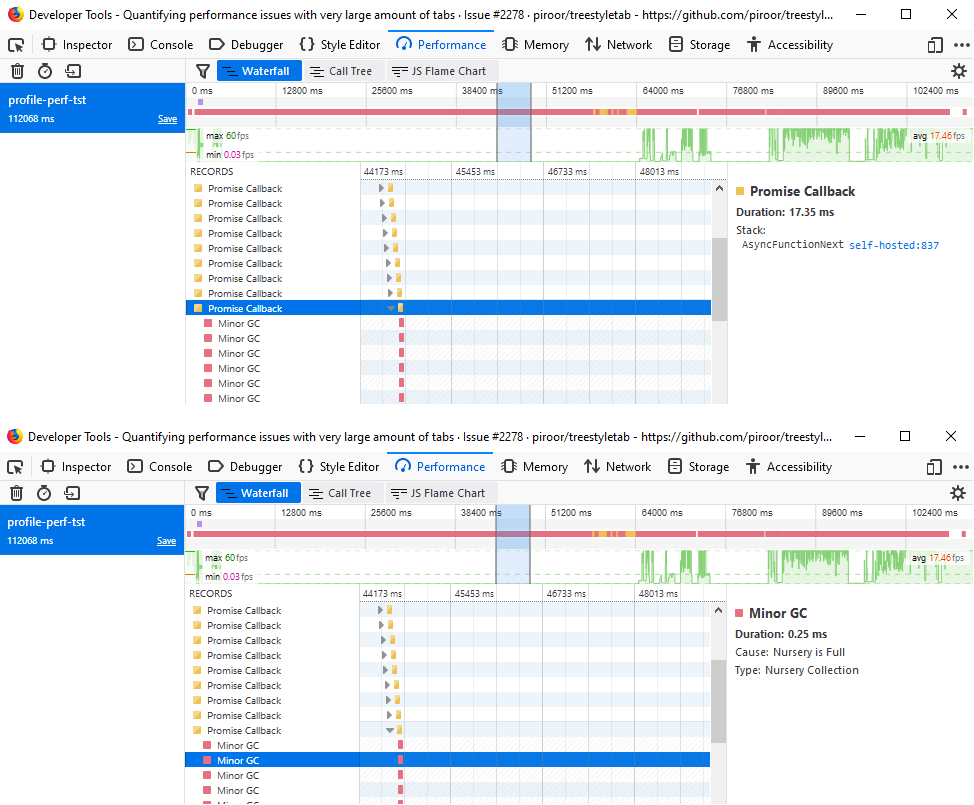Open the devtools meatball menu icon
The image size is (974, 805).
(960, 45)
